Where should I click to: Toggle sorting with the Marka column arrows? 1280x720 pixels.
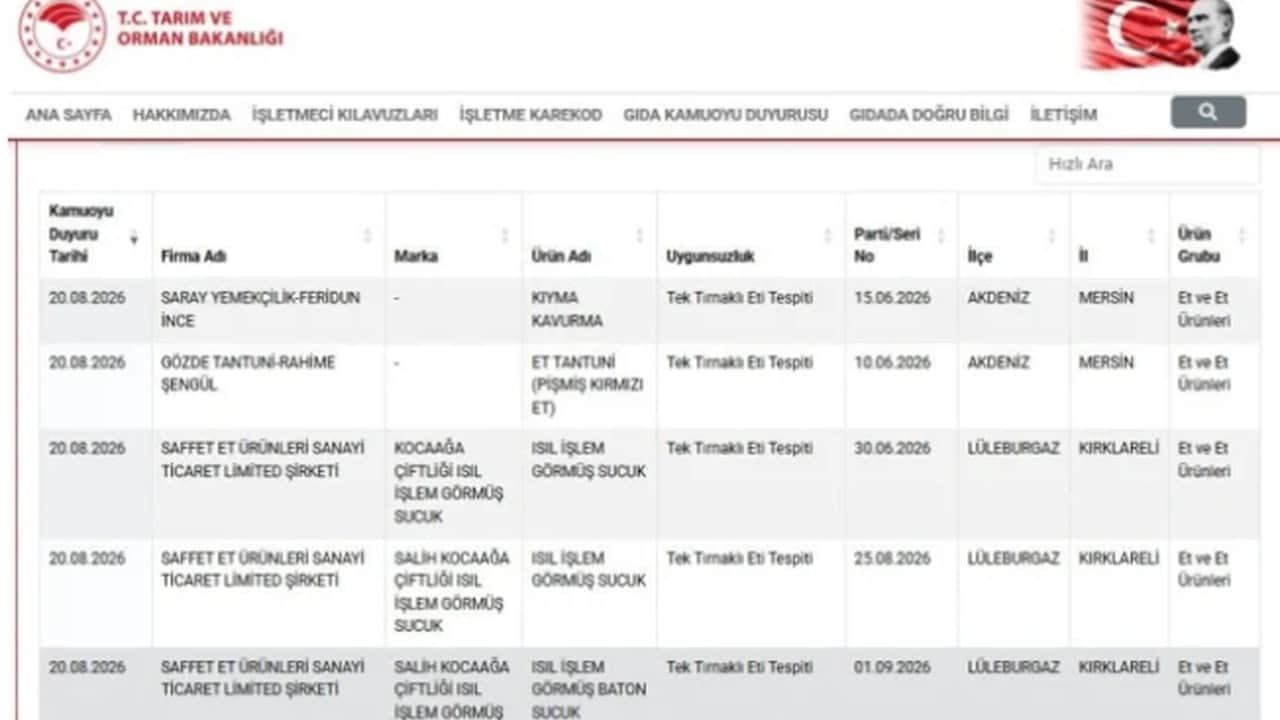tap(504, 236)
